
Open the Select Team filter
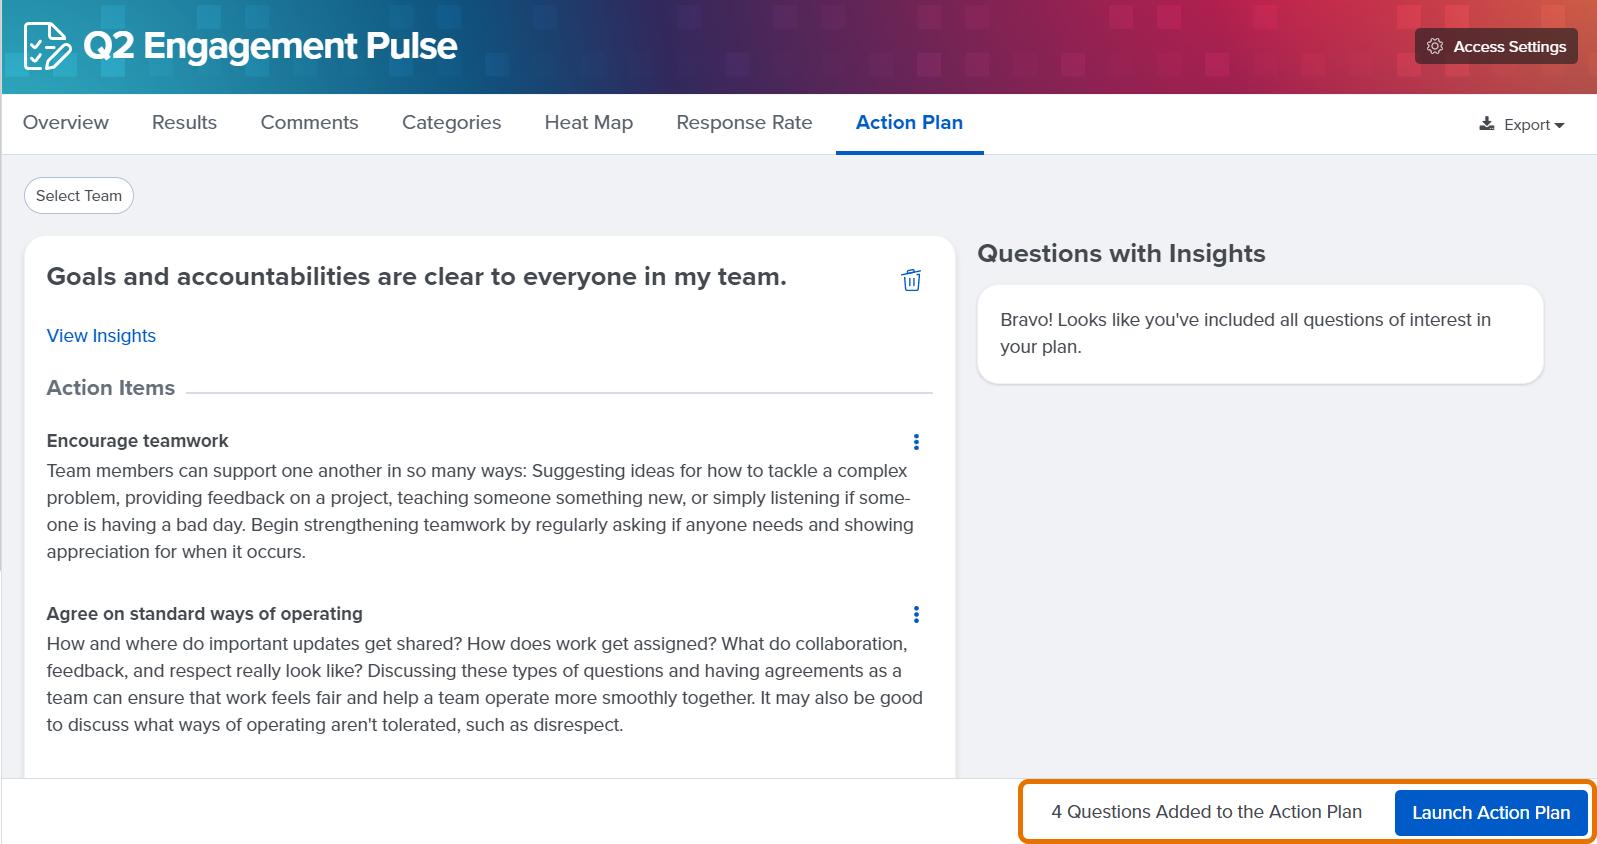(x=79, y=196)
